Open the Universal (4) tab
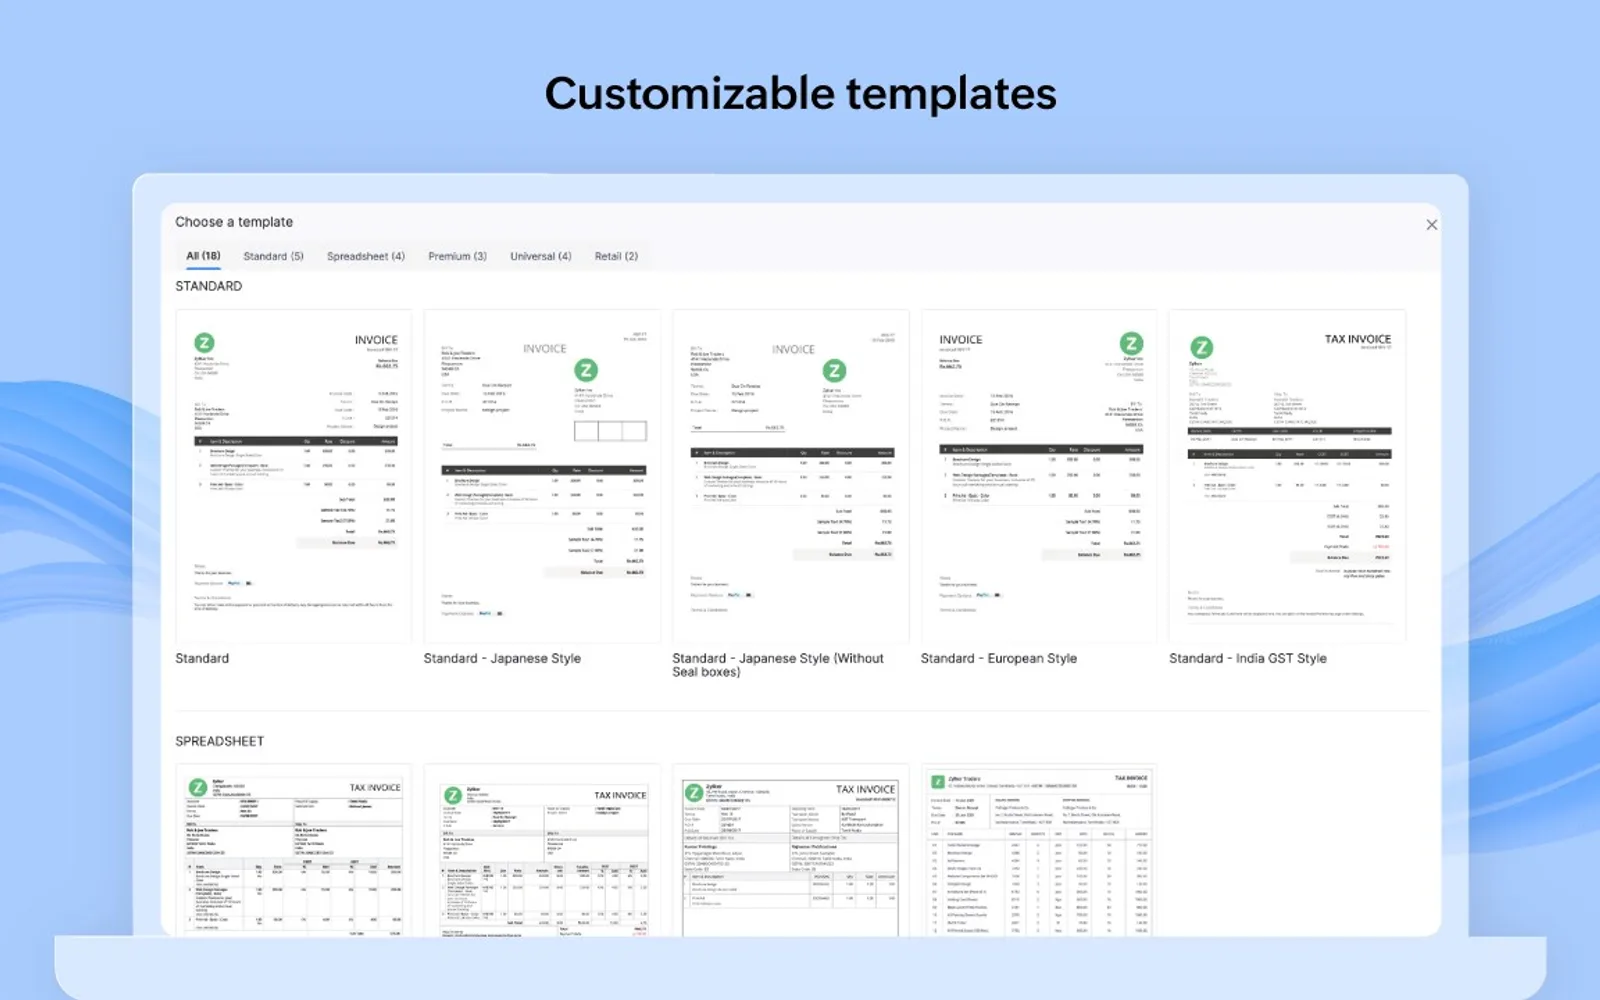Screen dimensions: 1600x1000 point(540,256)
